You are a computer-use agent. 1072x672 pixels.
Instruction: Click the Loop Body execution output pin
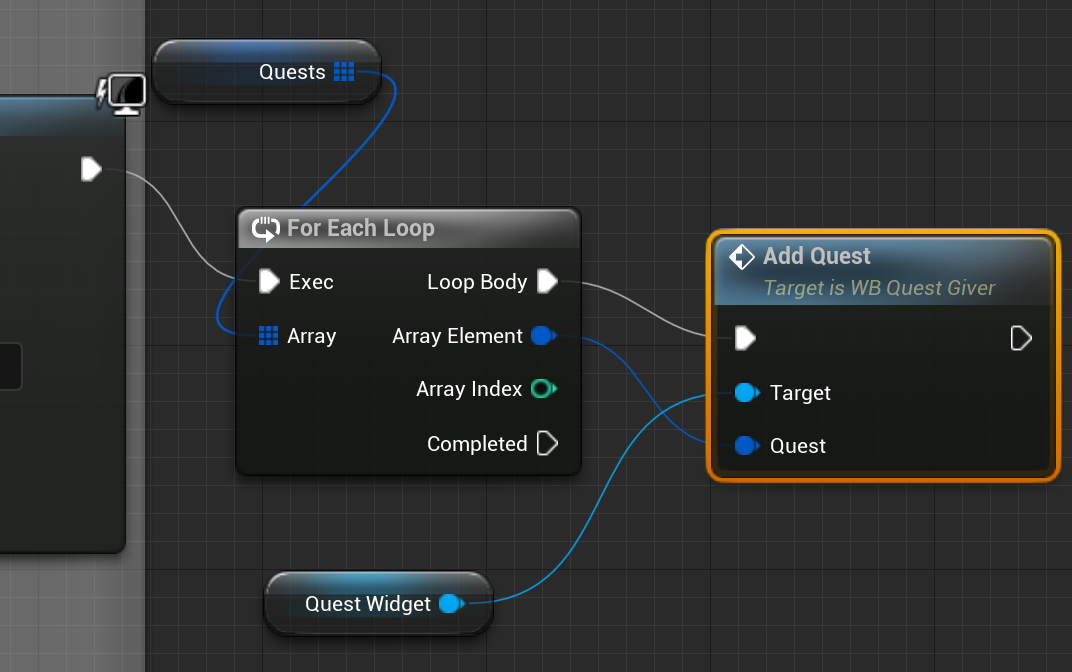click(548, 281)
